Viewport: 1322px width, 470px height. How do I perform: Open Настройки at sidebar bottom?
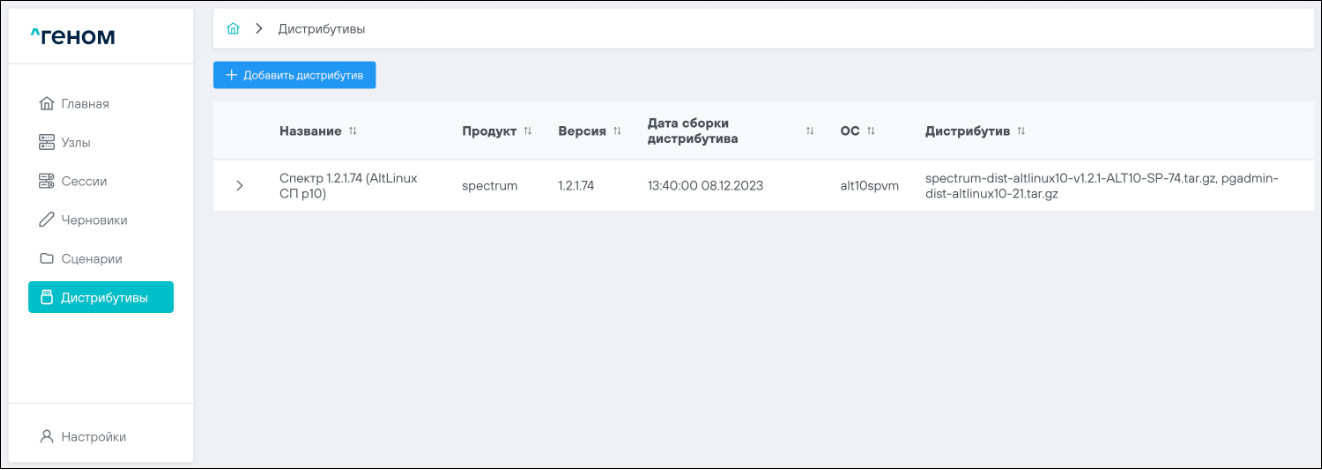93,437
